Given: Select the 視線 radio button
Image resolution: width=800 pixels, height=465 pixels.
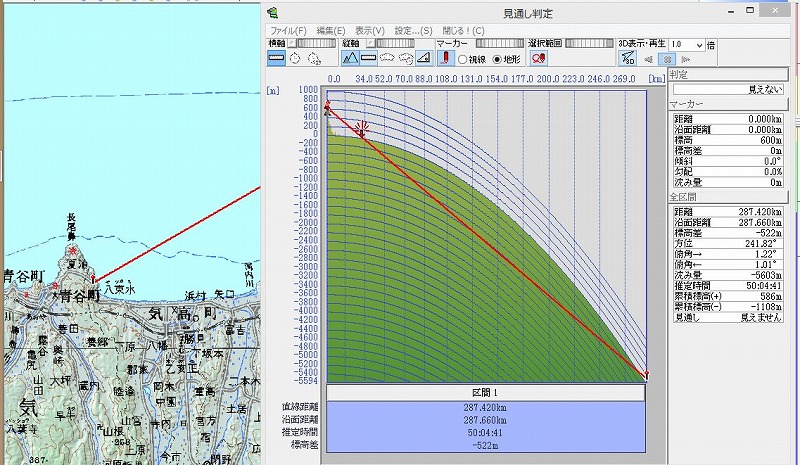Looking at the screenshot, I should coord(463,60).
